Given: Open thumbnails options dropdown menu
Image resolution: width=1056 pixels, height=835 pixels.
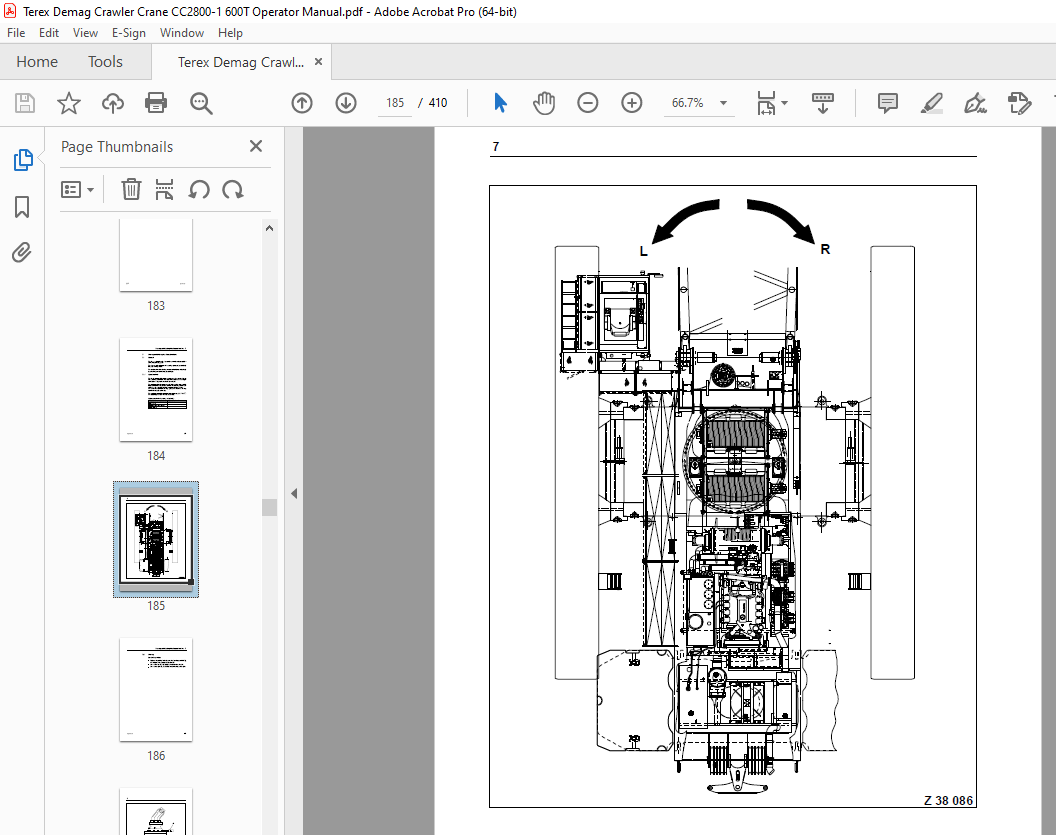Looking at the screenshot, I should point(77,189).
